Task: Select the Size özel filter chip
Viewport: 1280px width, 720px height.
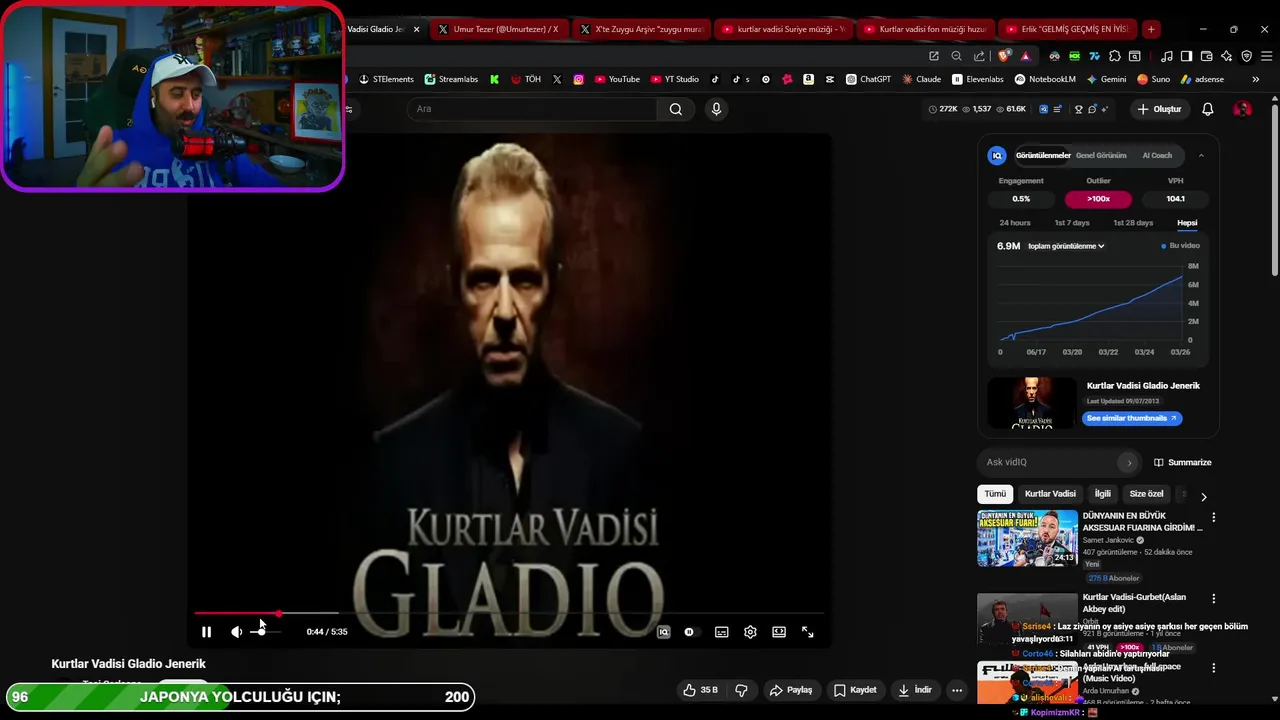Action: (x=1146, y=494)
